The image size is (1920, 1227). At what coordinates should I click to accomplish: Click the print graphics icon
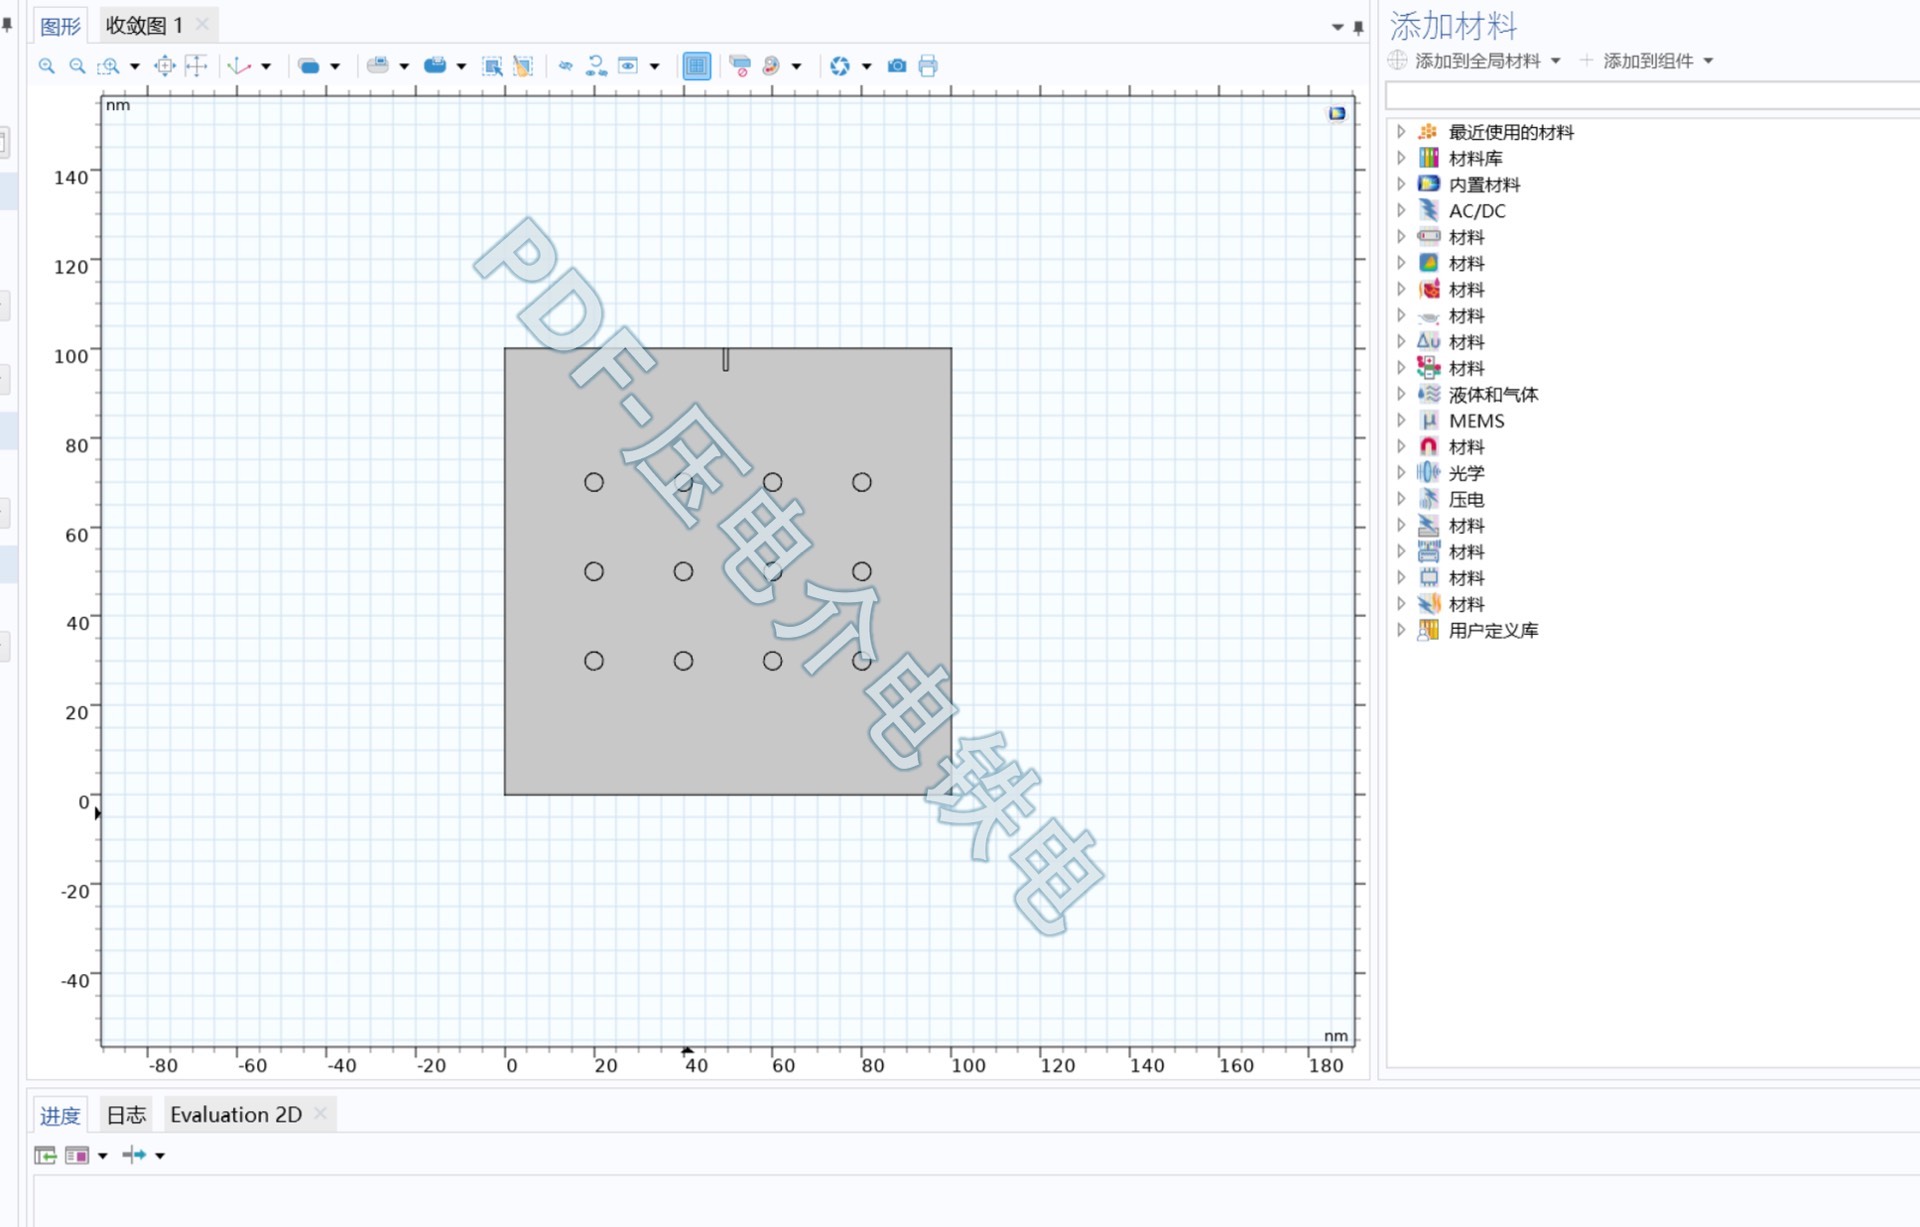pos(928,66)
